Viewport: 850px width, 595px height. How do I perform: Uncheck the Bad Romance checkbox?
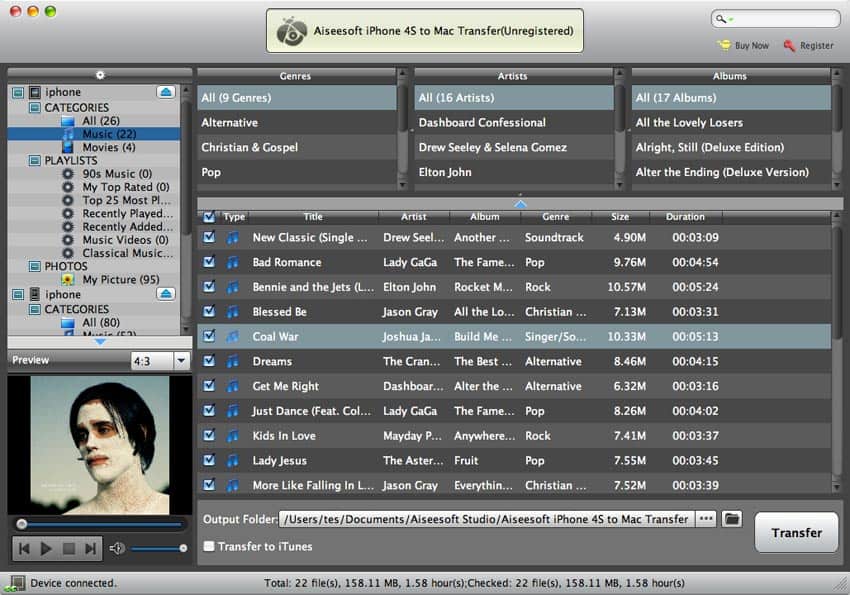point(209,262)
